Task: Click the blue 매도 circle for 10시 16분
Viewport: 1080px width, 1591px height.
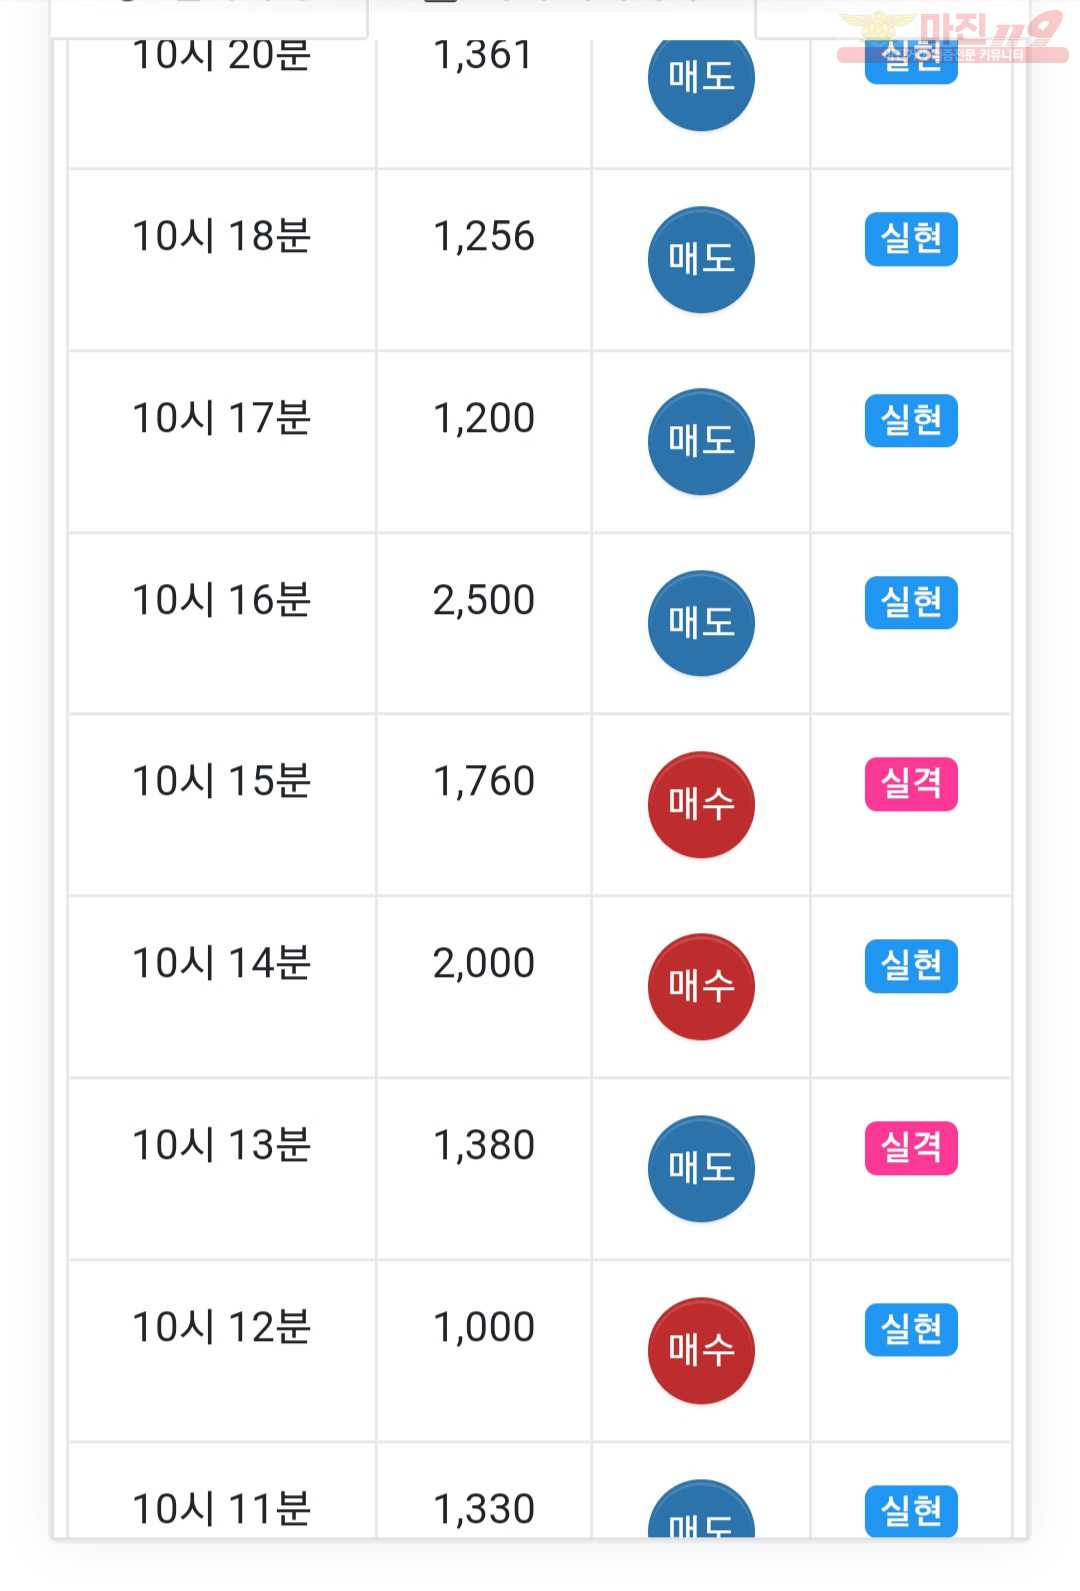Action: pos(701,624)
